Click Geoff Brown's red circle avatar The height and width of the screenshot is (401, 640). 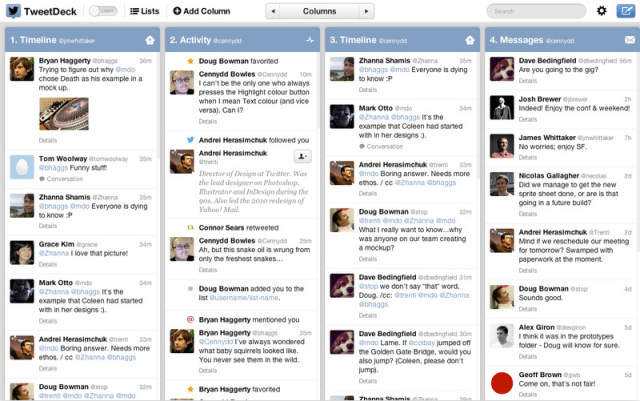pyautogui.click(x=502, y=383)
